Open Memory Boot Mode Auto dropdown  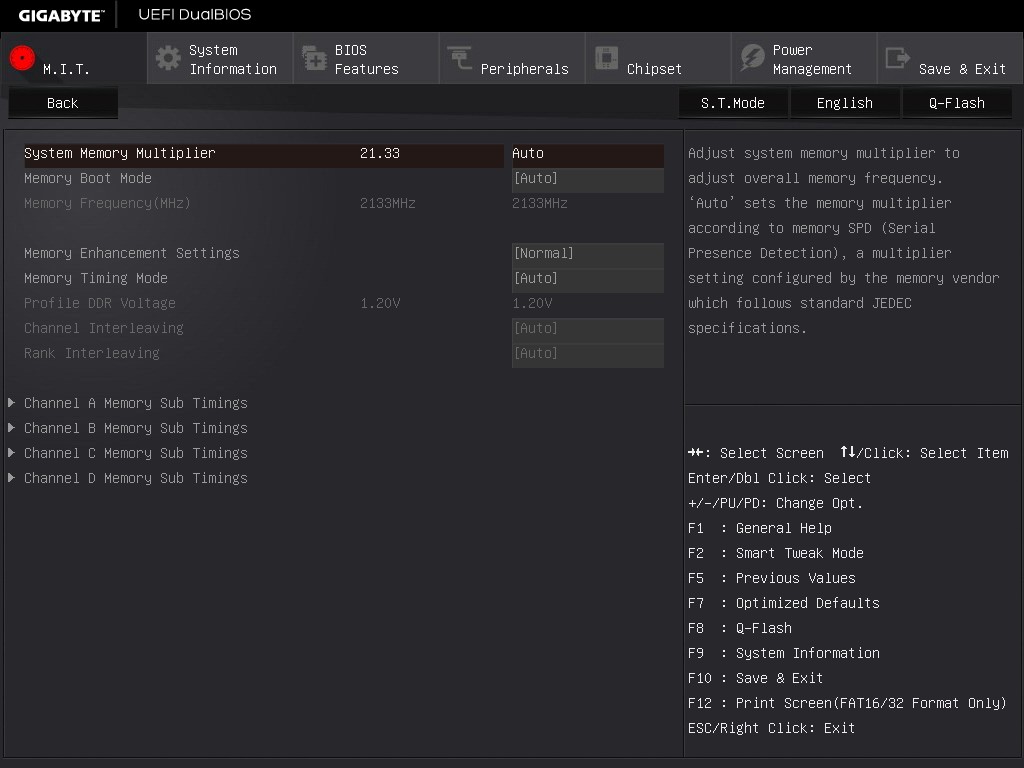coord(588,180)
